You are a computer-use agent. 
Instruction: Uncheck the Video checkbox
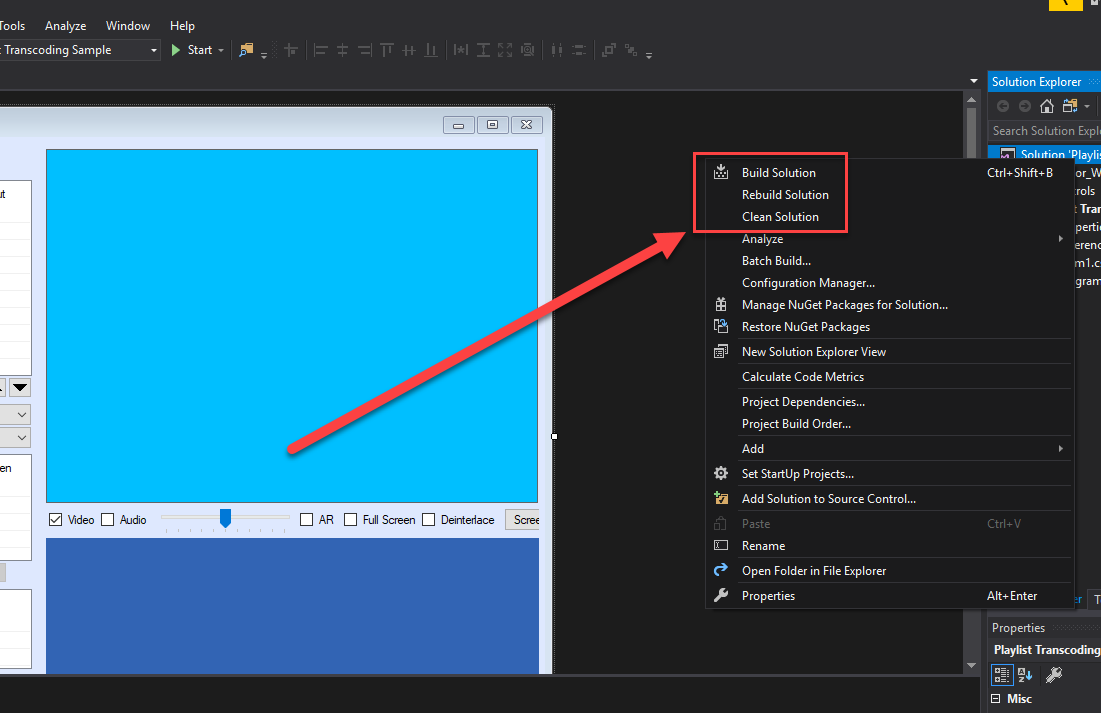tap(55, 520)
